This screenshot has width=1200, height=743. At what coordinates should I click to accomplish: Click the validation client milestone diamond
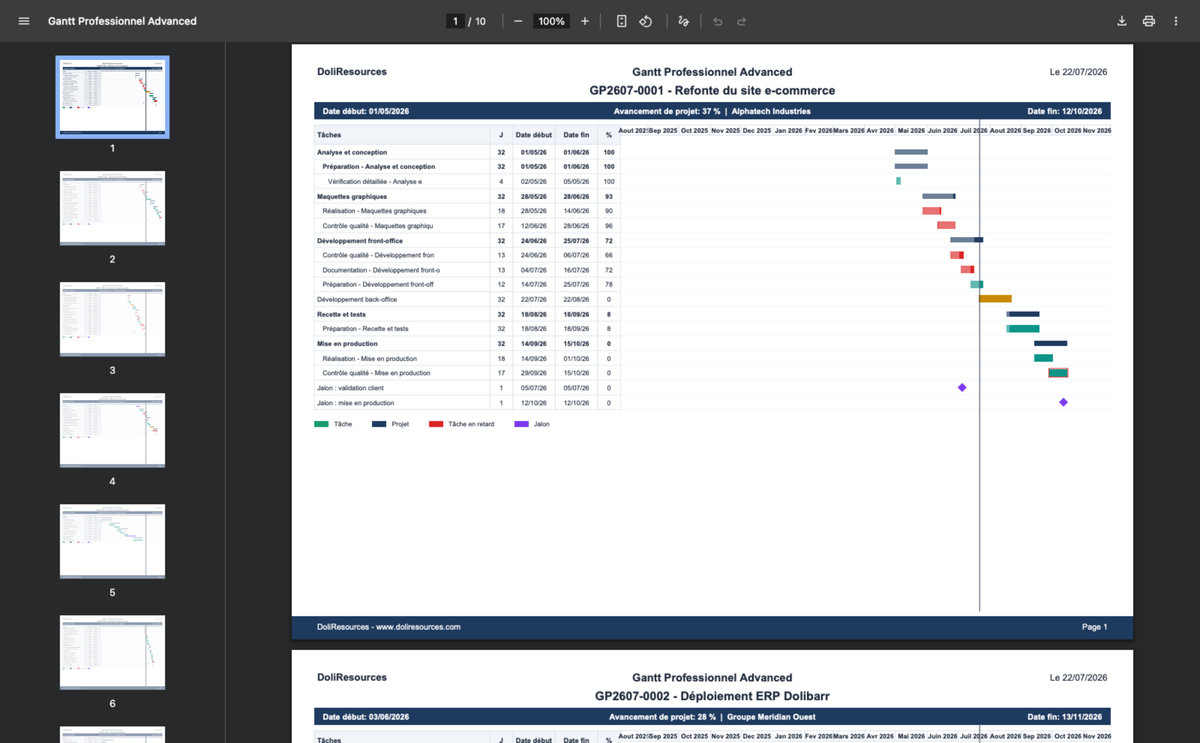(x=962, y=387)
